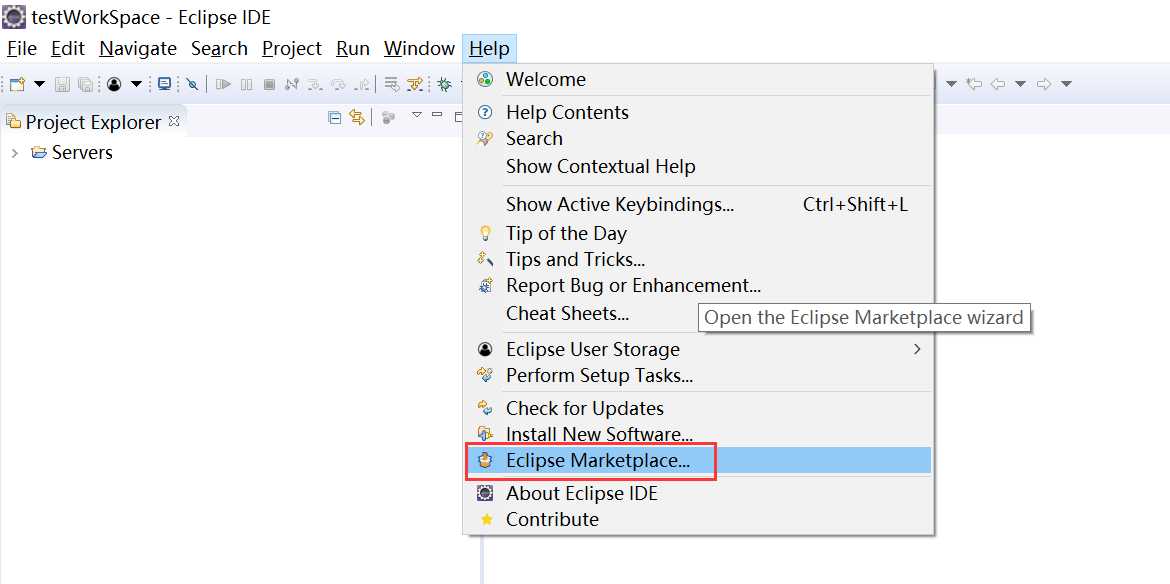Choose Perform Setup Tasks entry
1170x584 pixels.
coord(698,375)
